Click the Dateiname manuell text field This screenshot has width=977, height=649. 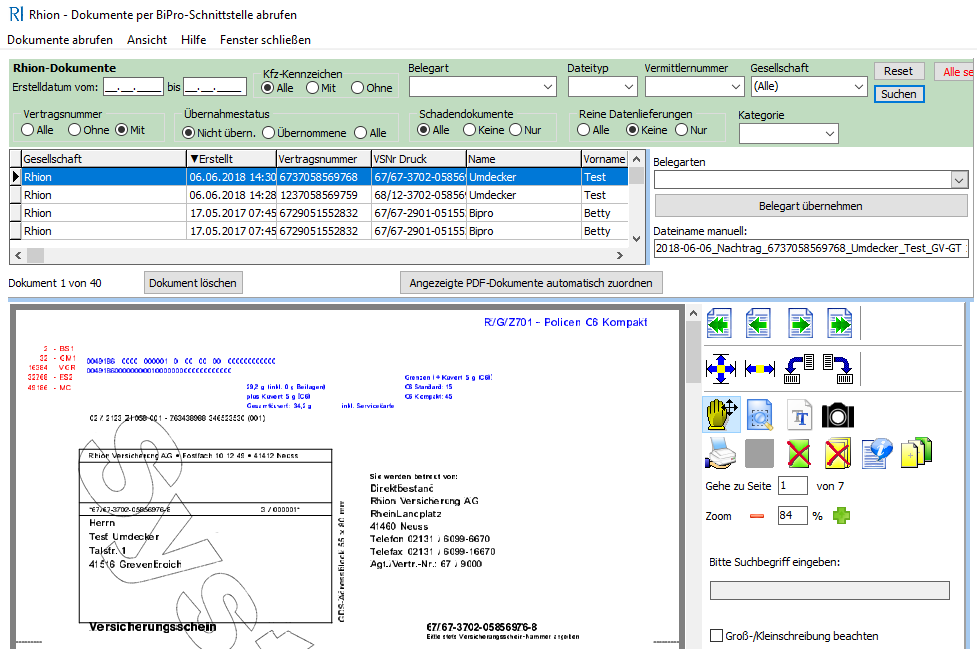[x=811, y=248]
